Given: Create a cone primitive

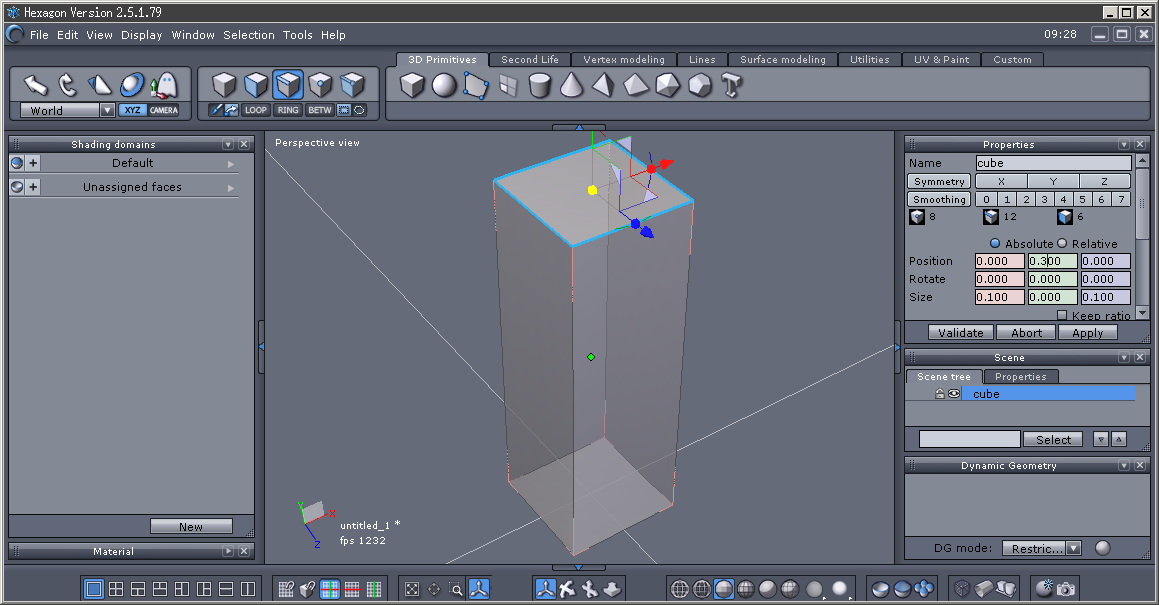Looking at the screenshot, I should click(x=571, y=85).
